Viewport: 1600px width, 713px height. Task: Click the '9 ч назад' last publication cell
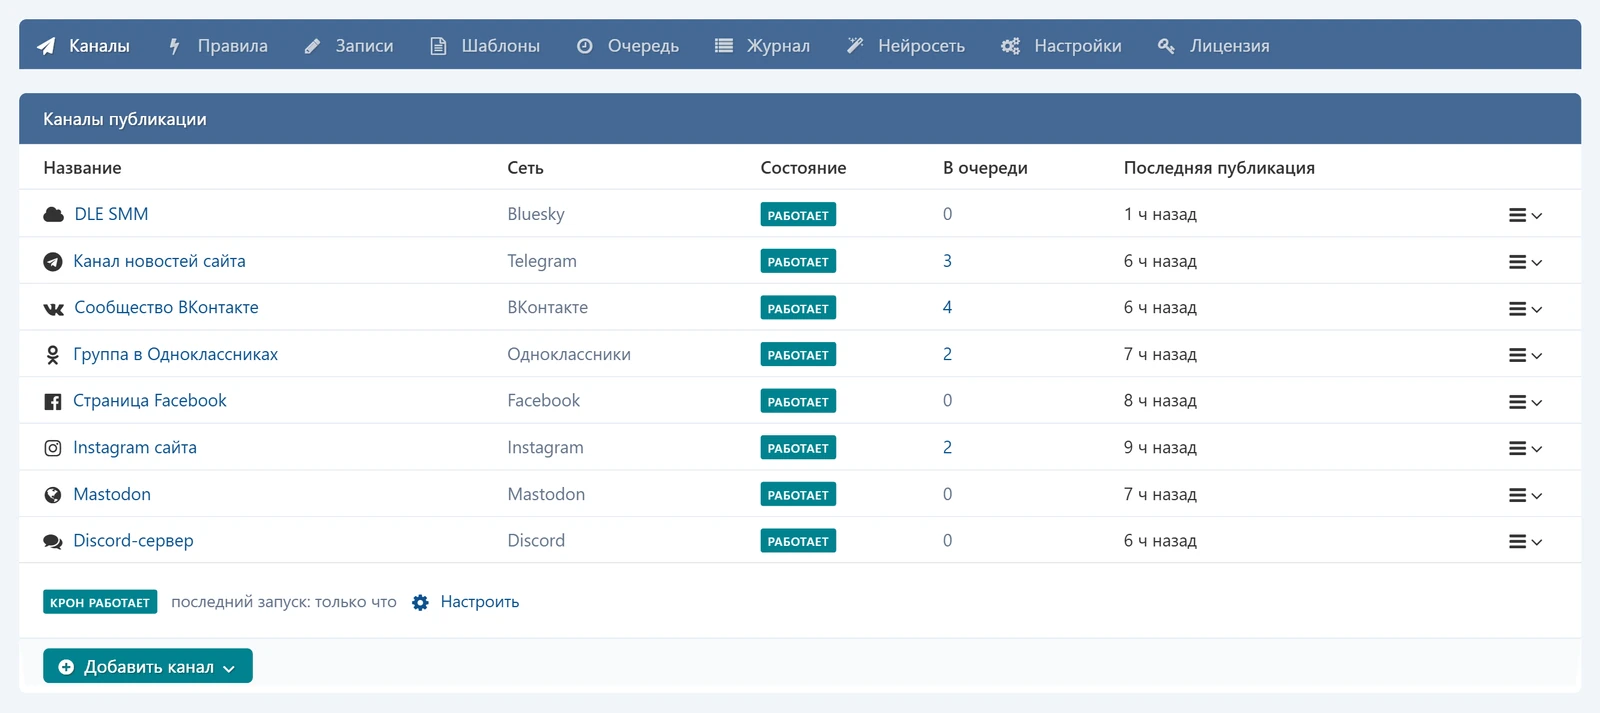tap(1160, 447)
